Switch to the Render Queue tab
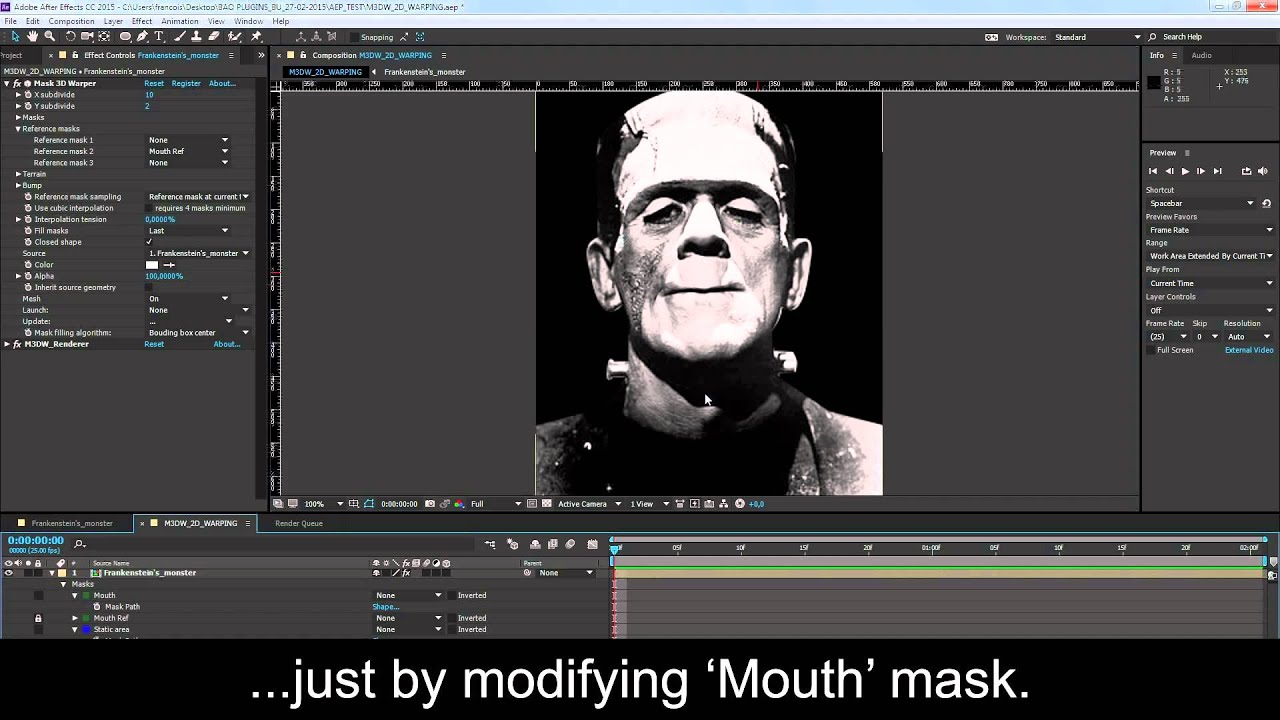This screenshot has width=1280, height=720. (299, 523)
